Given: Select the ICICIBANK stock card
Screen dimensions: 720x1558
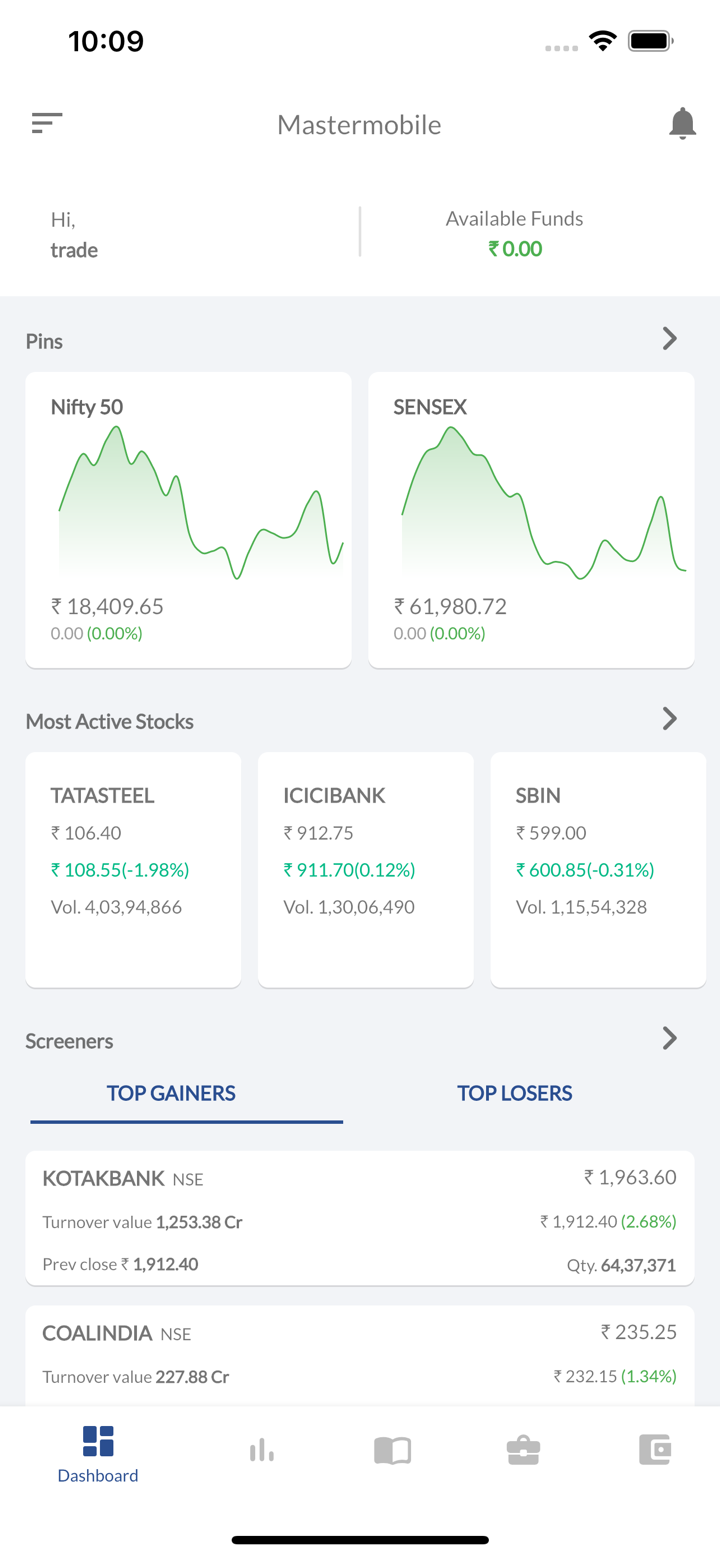Looking at the screenshot, I should point(365,869).
